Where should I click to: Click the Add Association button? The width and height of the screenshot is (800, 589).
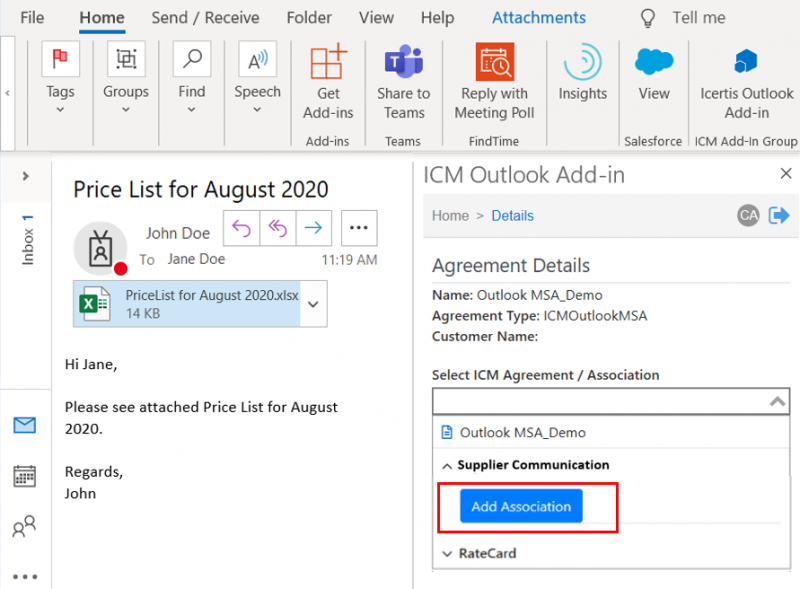[521, 507]
